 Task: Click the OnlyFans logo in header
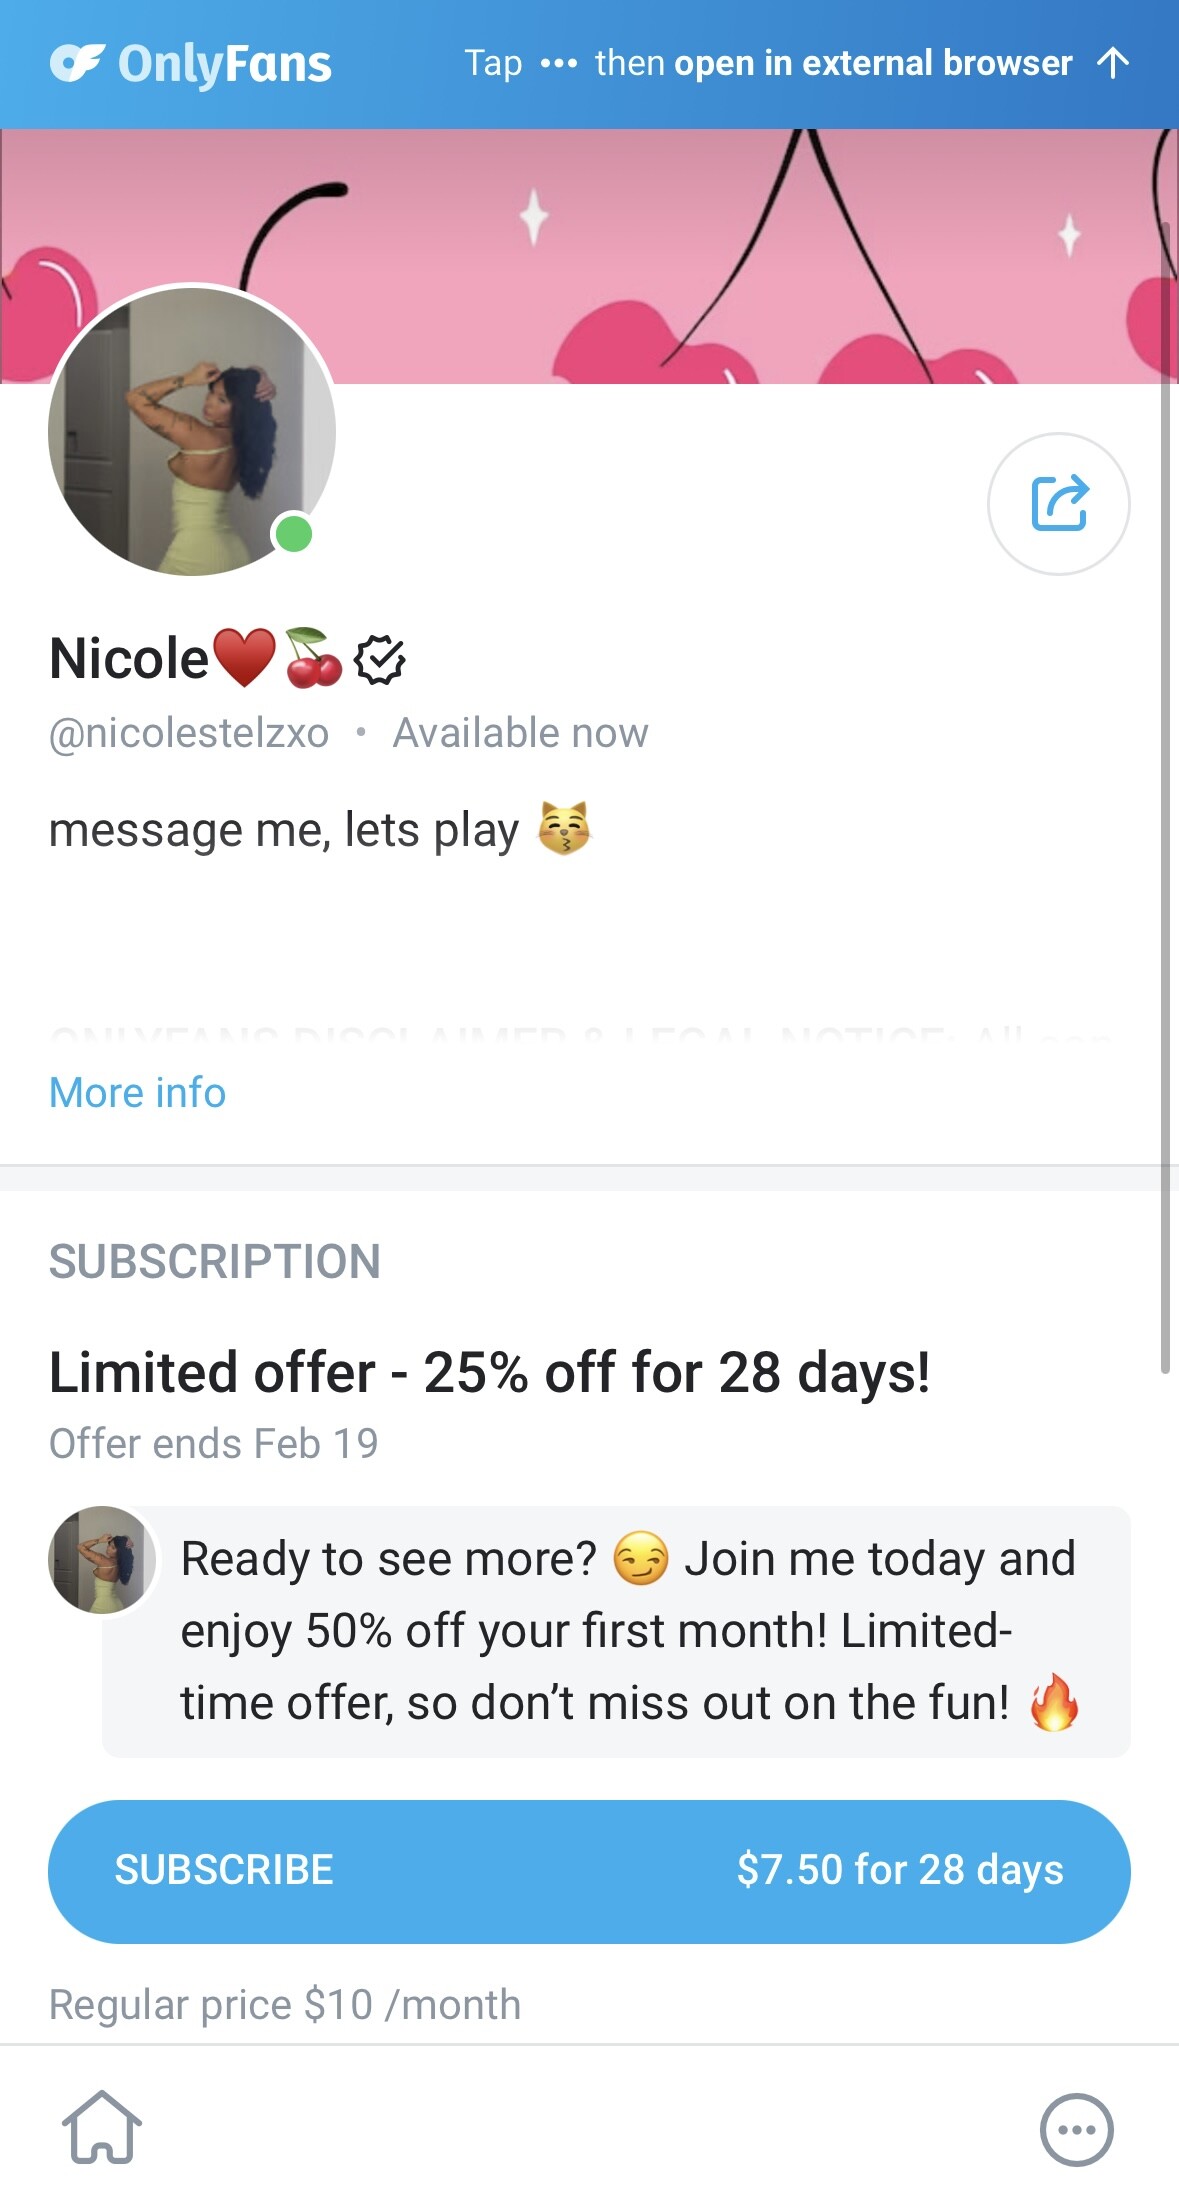click(191, 64)
